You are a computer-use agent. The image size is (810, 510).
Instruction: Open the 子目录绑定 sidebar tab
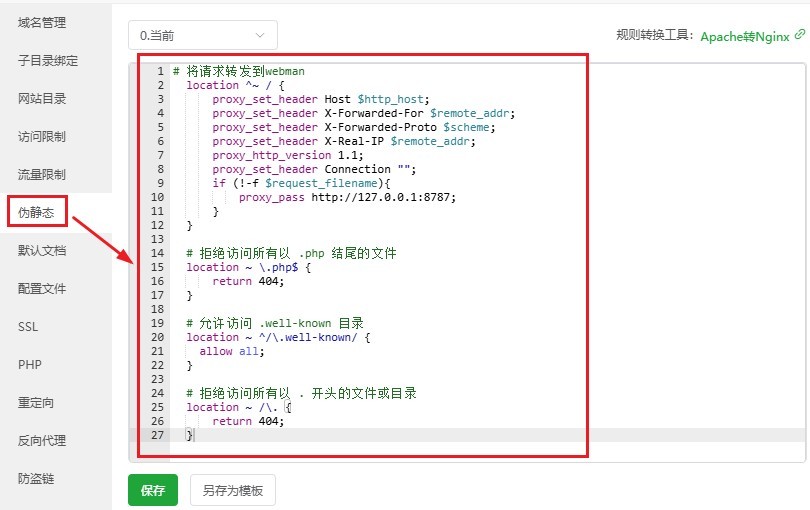48,60
